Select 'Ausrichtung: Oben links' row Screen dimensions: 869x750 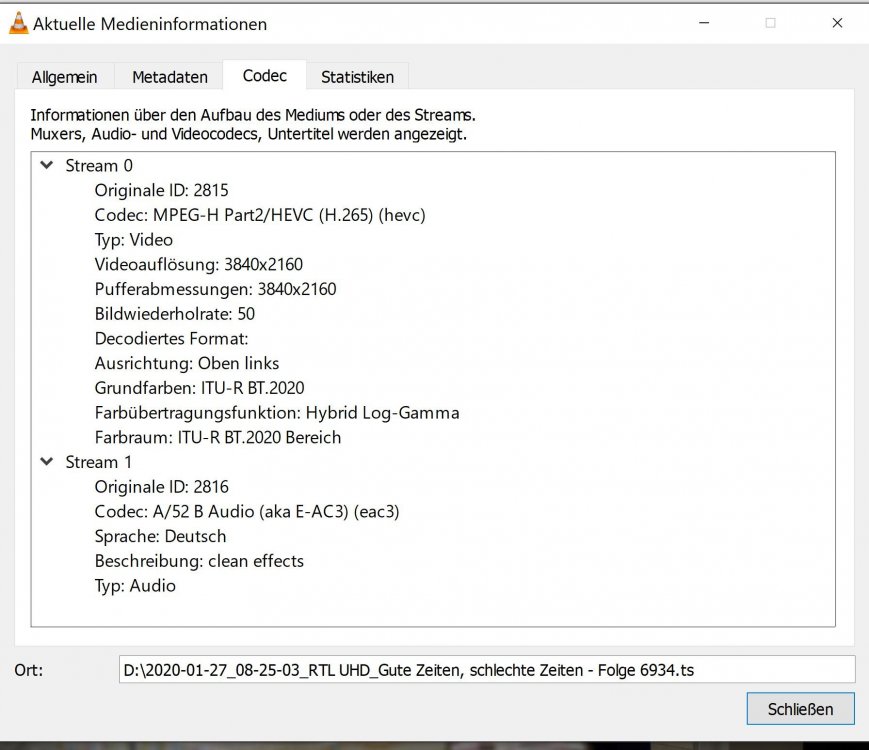pos(187,363)
